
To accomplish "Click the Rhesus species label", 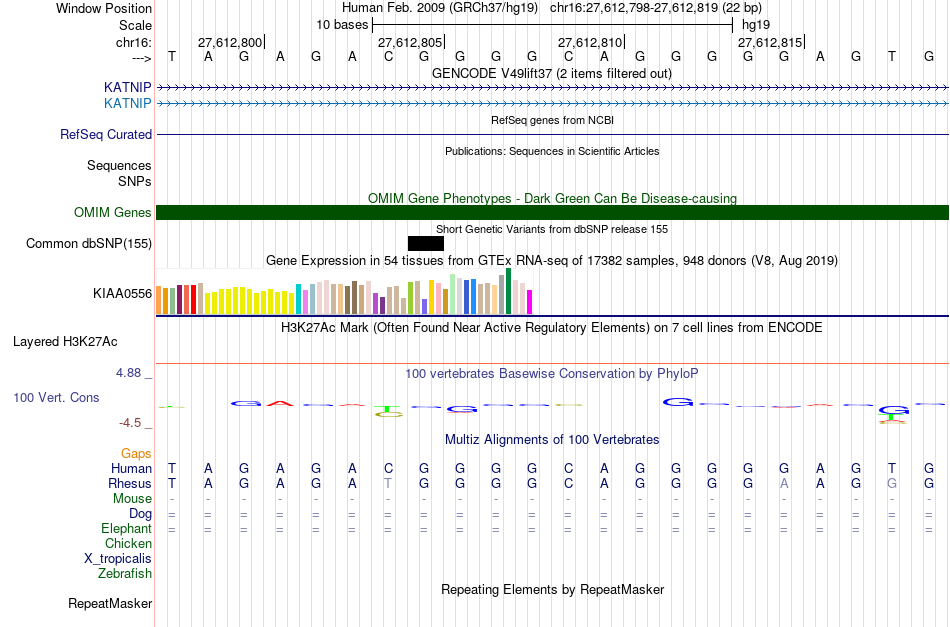I will click(130, 483).
